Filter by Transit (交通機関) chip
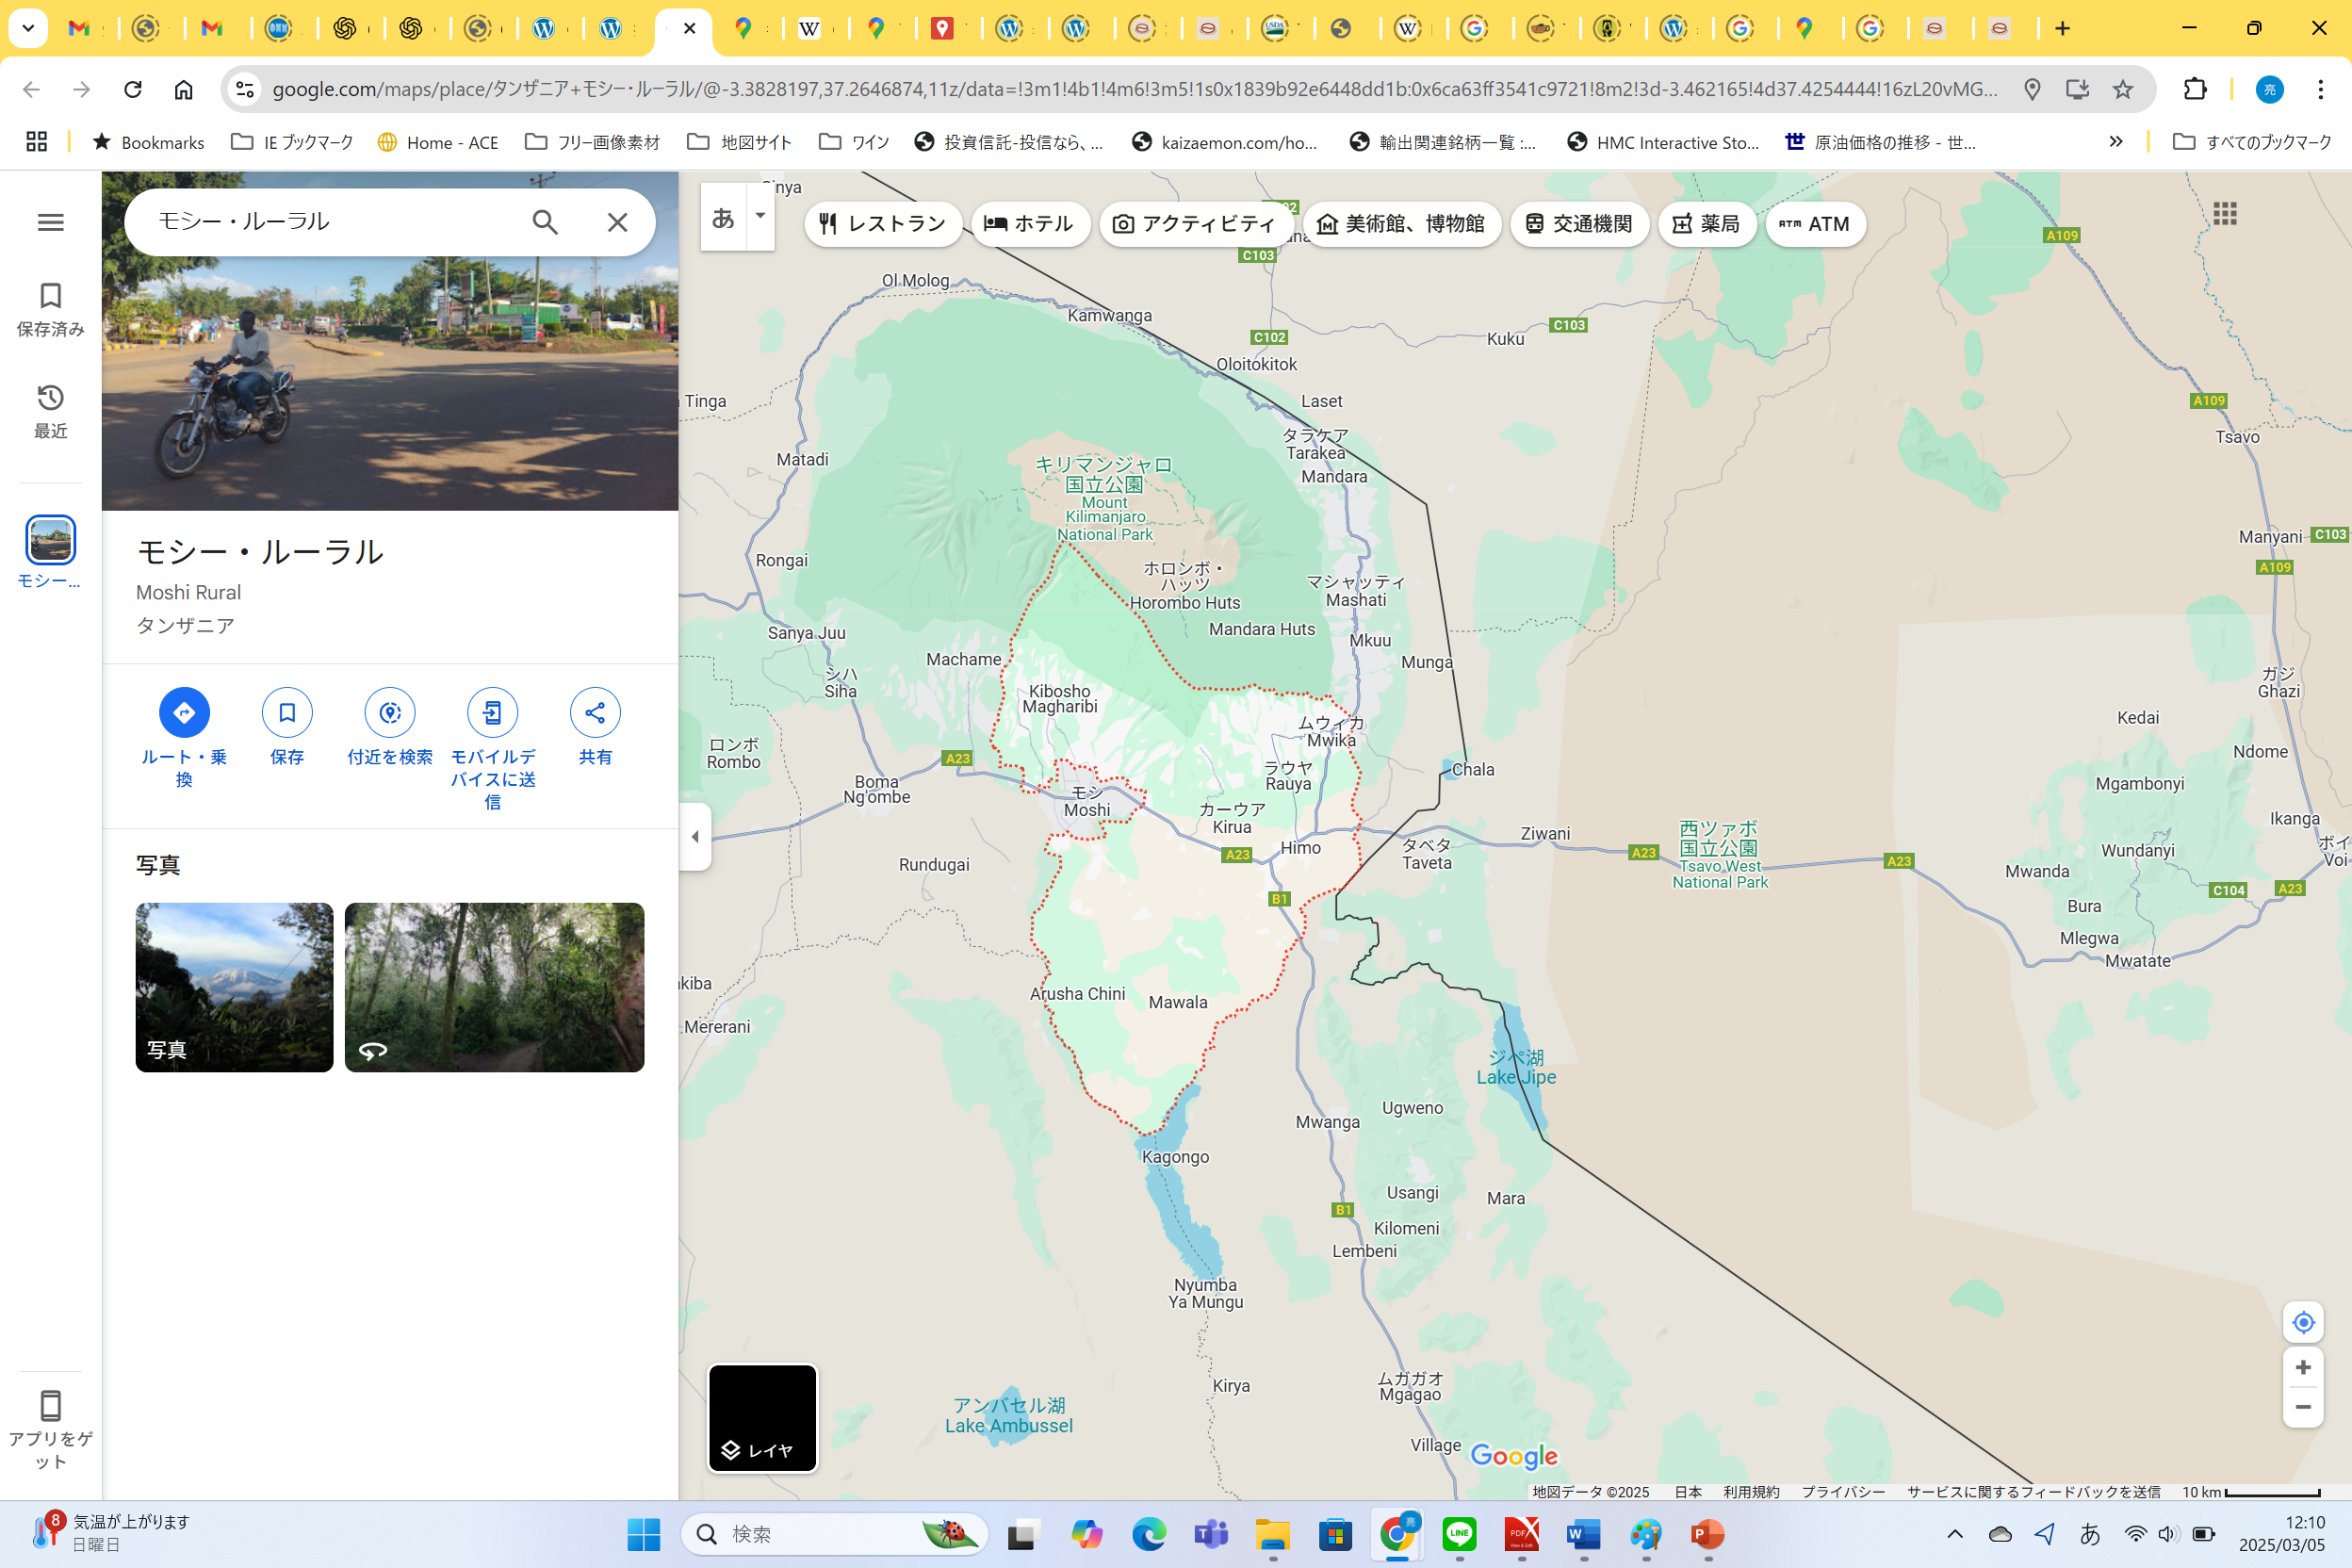The width and height of the screenshot is (2352, 1568). coord(1579,224)
